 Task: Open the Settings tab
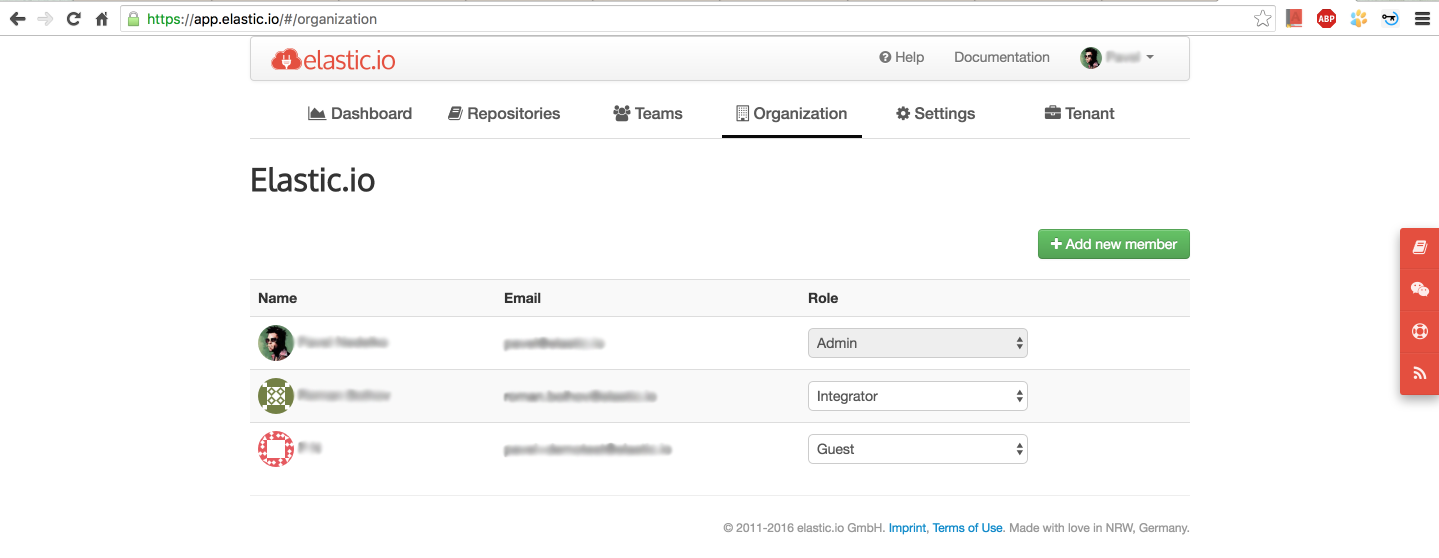936,113
